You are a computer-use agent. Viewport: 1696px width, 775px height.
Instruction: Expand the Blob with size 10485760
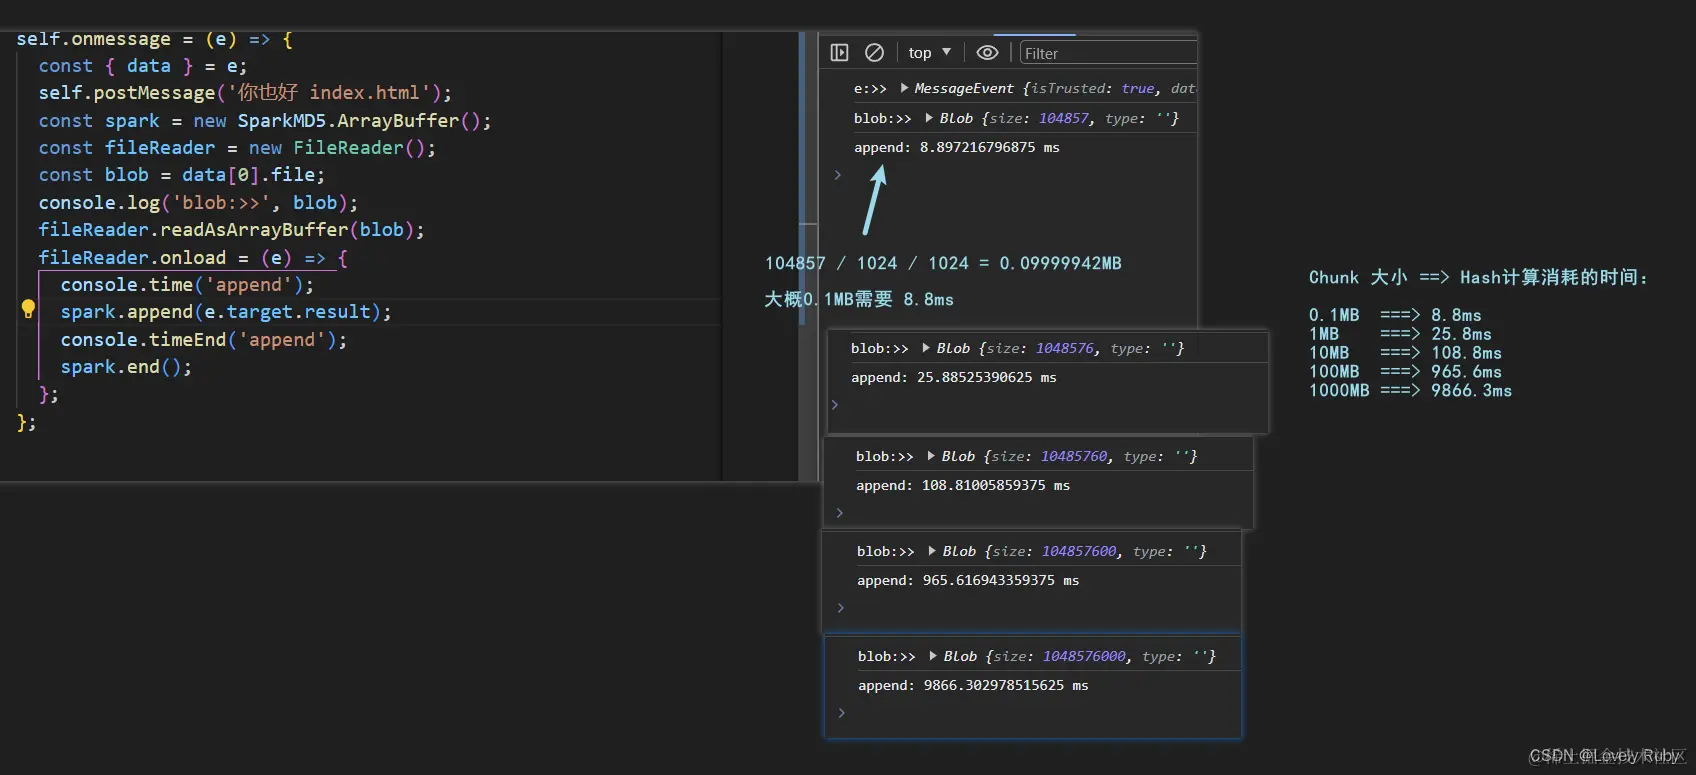[x=932, y=456]
